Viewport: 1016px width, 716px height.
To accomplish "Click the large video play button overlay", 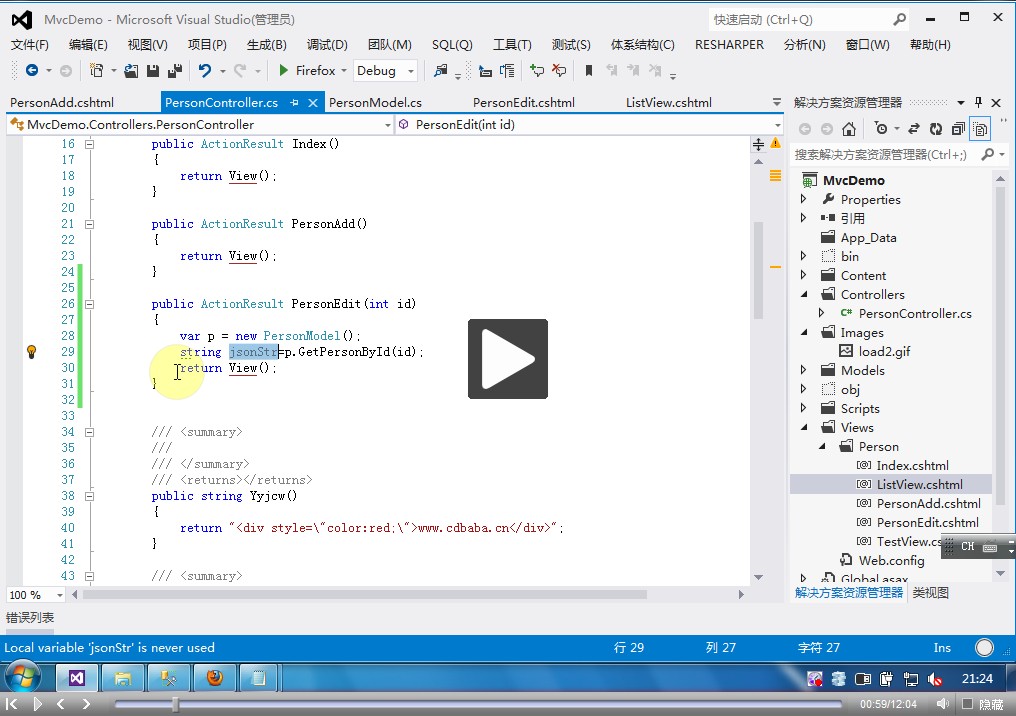I will point(508,359).
